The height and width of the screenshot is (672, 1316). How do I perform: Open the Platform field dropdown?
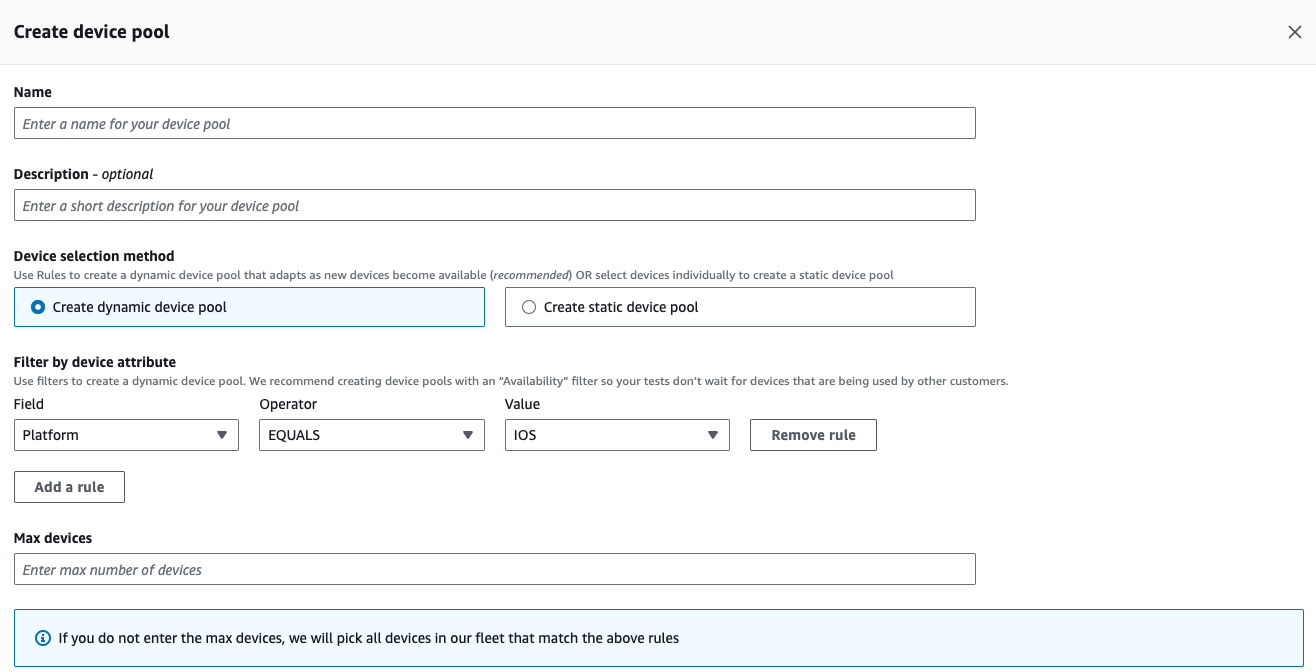pos(126,435)
